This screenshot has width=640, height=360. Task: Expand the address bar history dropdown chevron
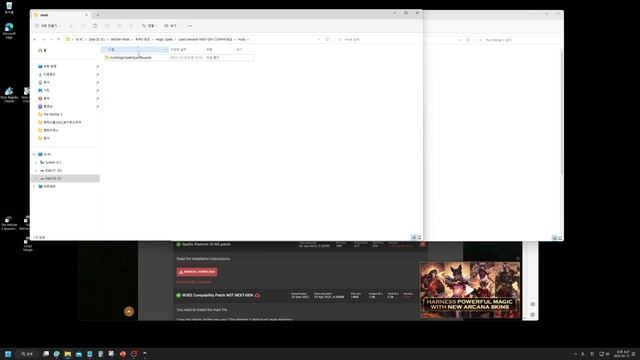pos(319,40)
